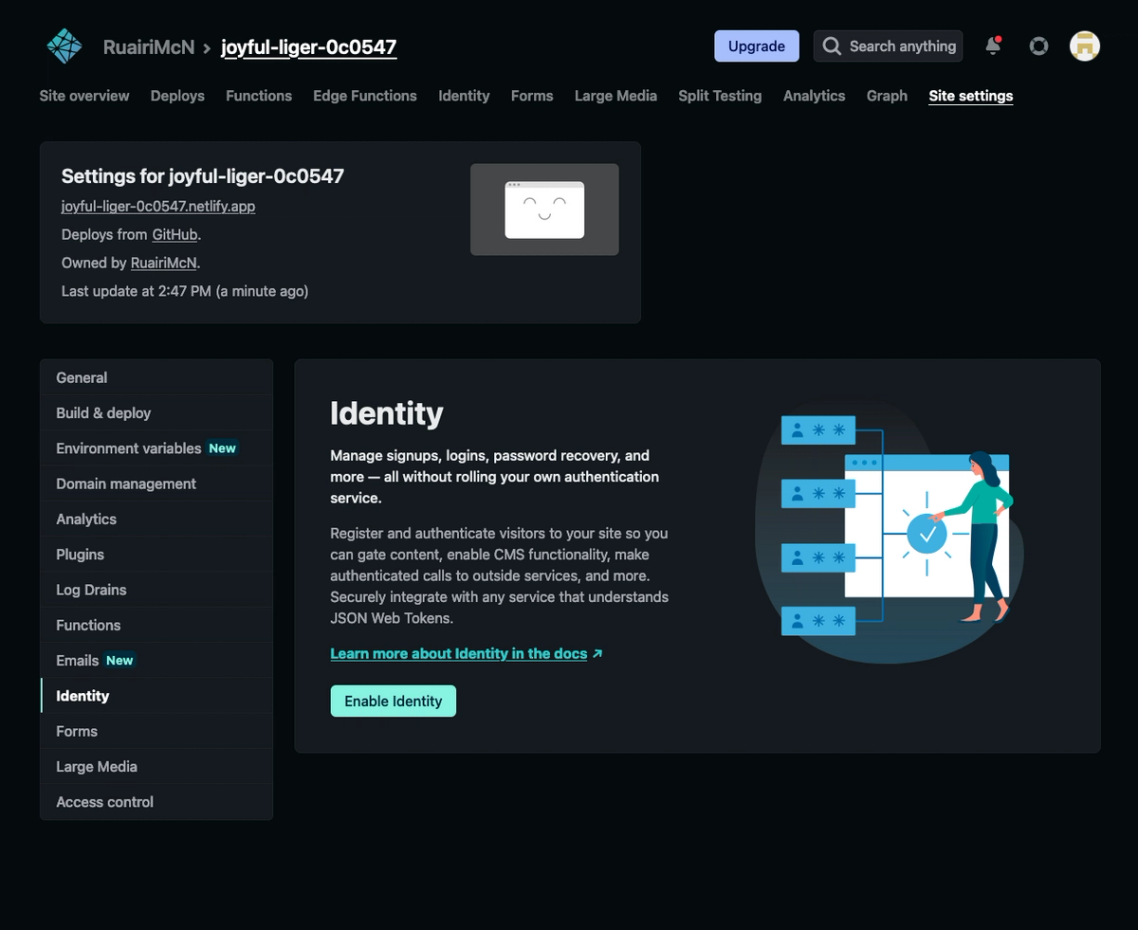Open the Graph tab

[887, 96]
